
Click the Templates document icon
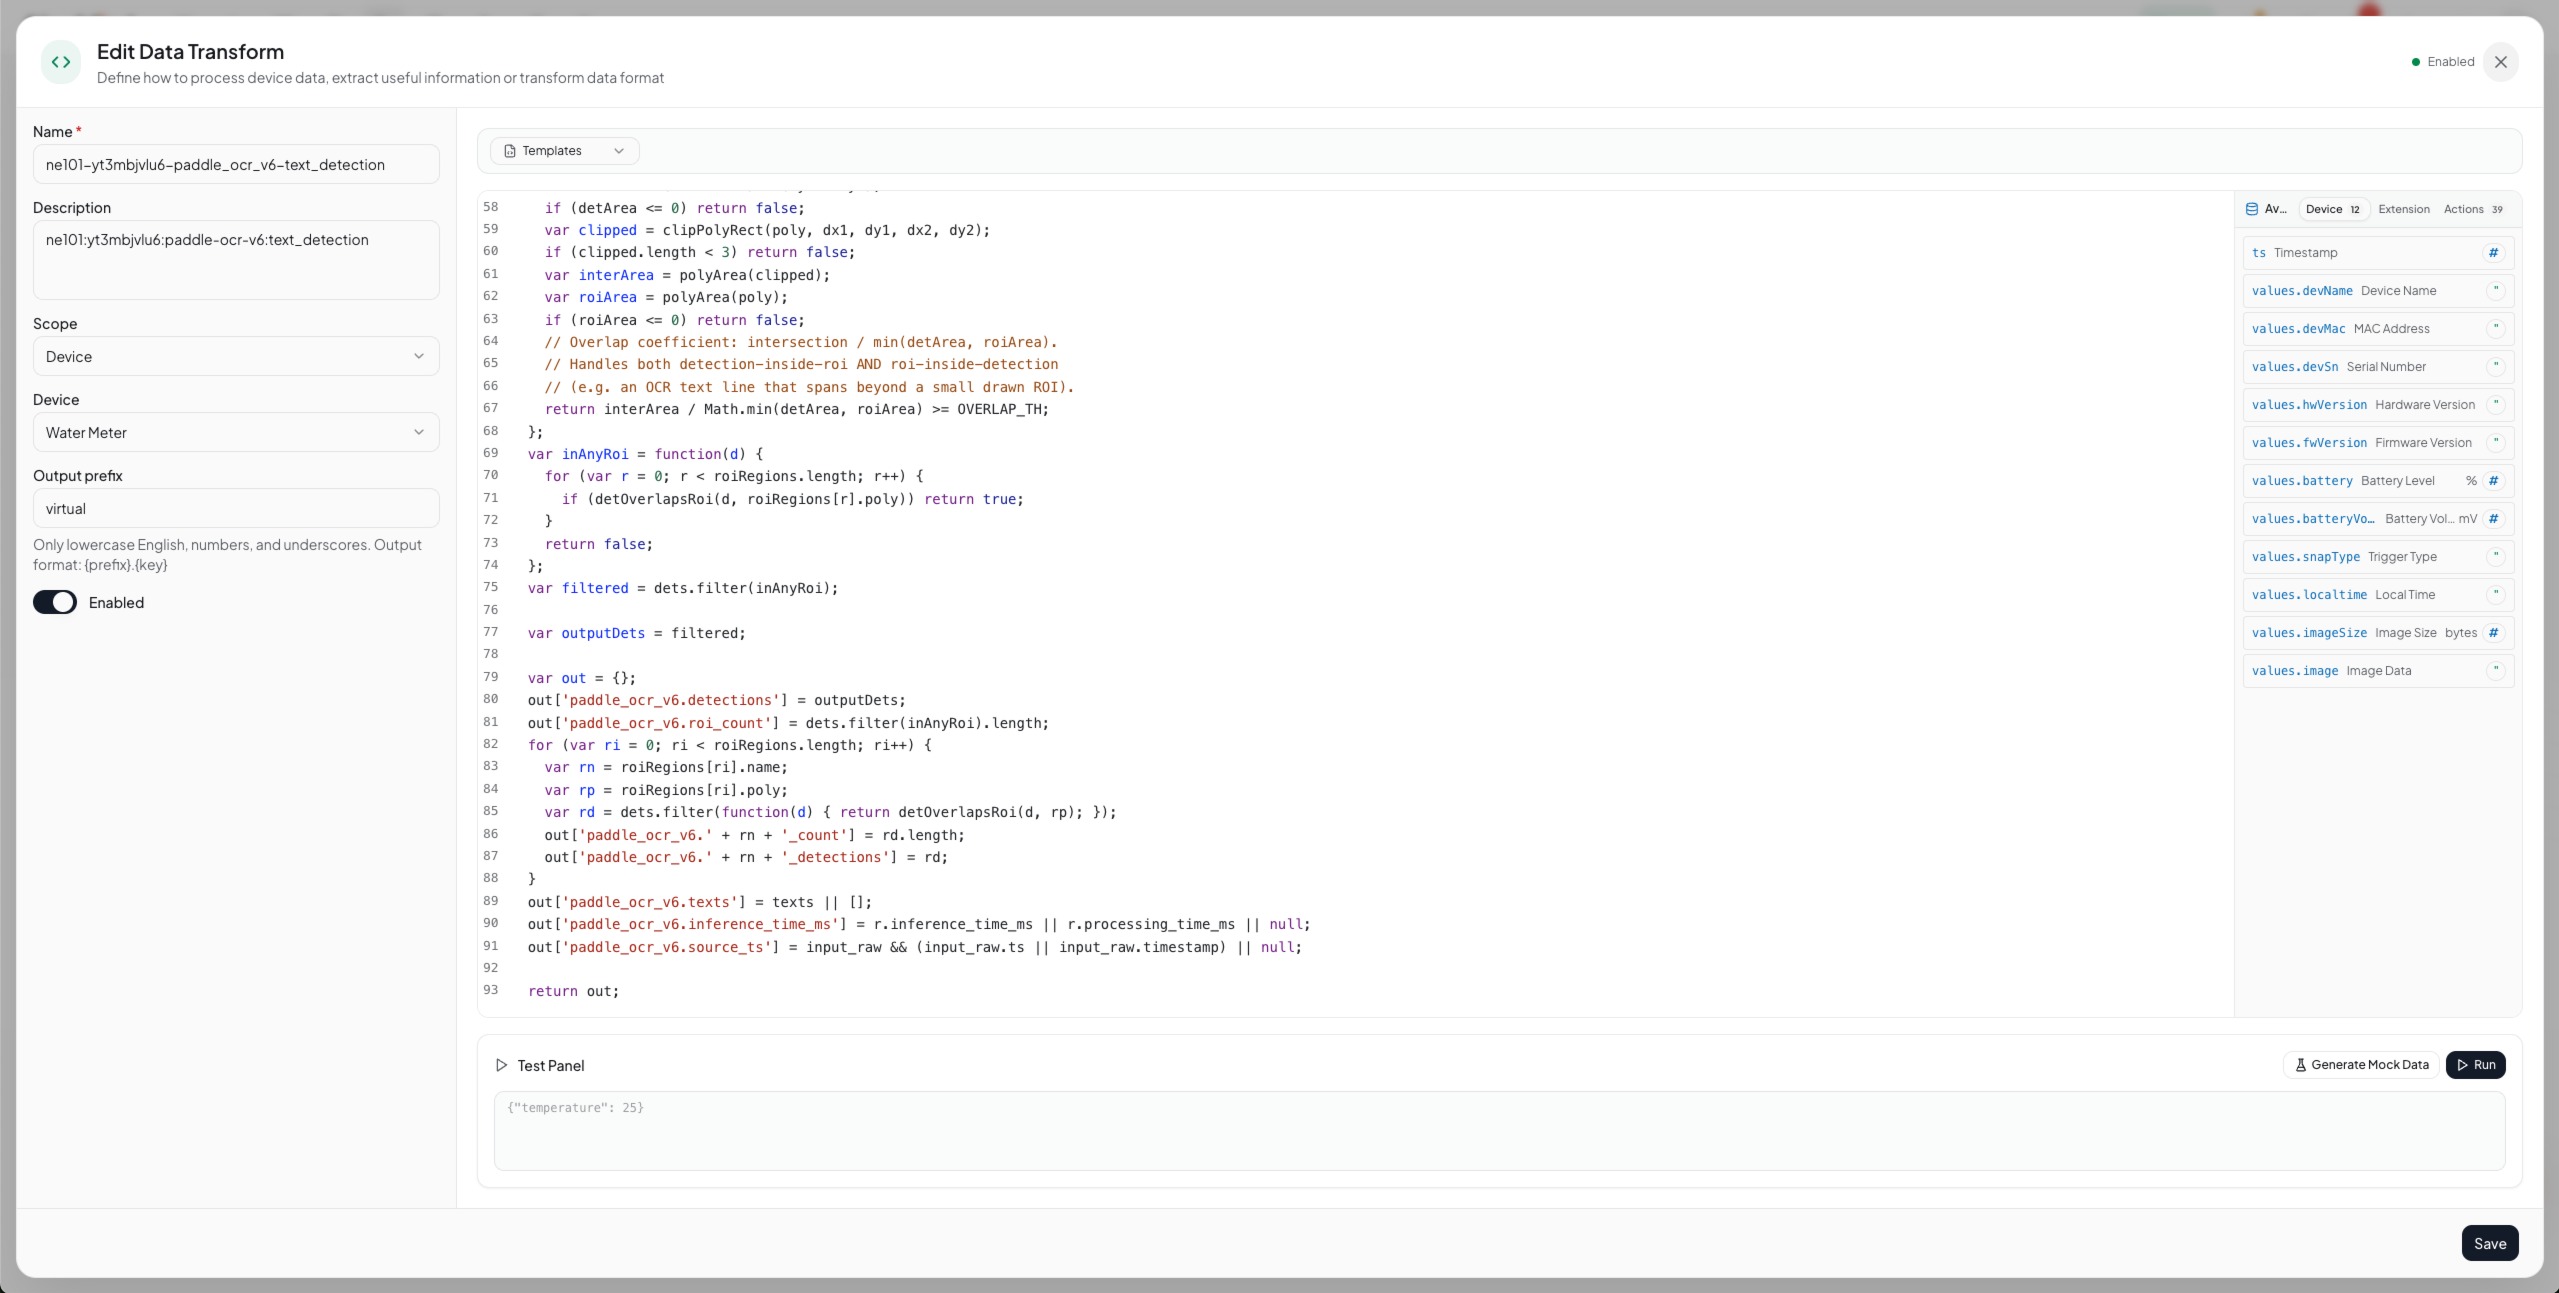[510, 151]
